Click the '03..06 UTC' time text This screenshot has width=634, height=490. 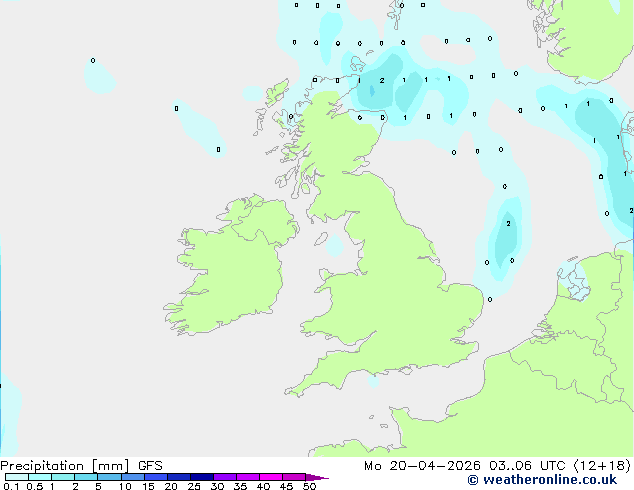[526, 466]
